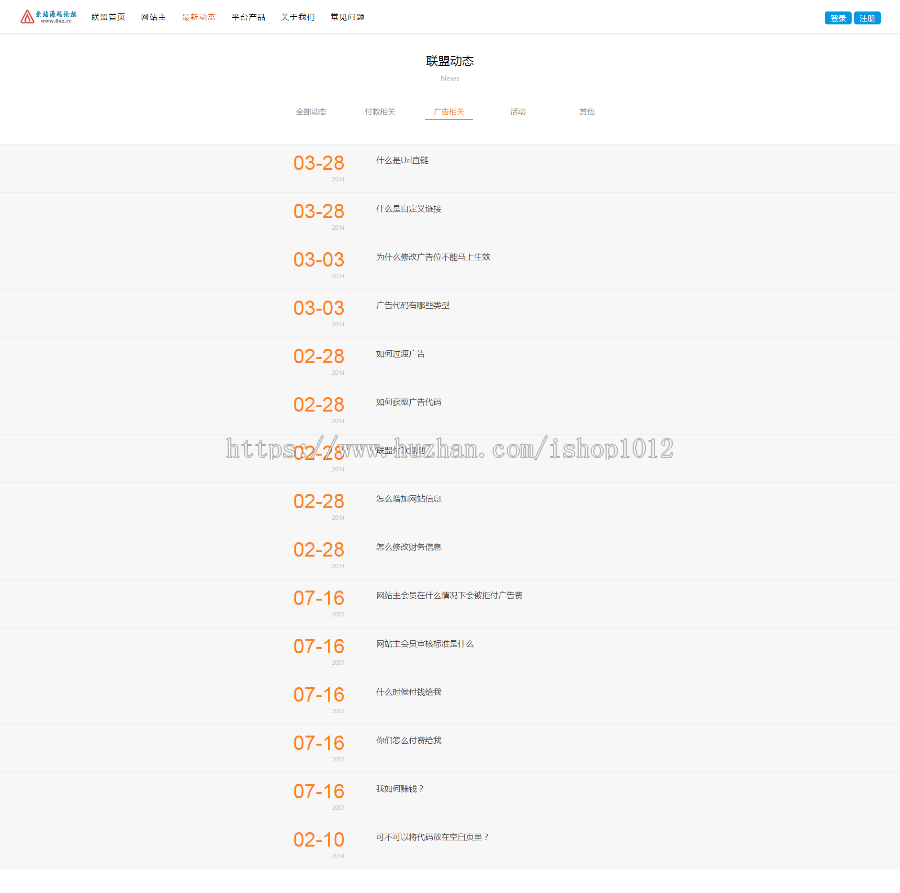The image size is (900, 893).
Task: Open 关于我们 navigation link
Action: [x=297, y=17]
